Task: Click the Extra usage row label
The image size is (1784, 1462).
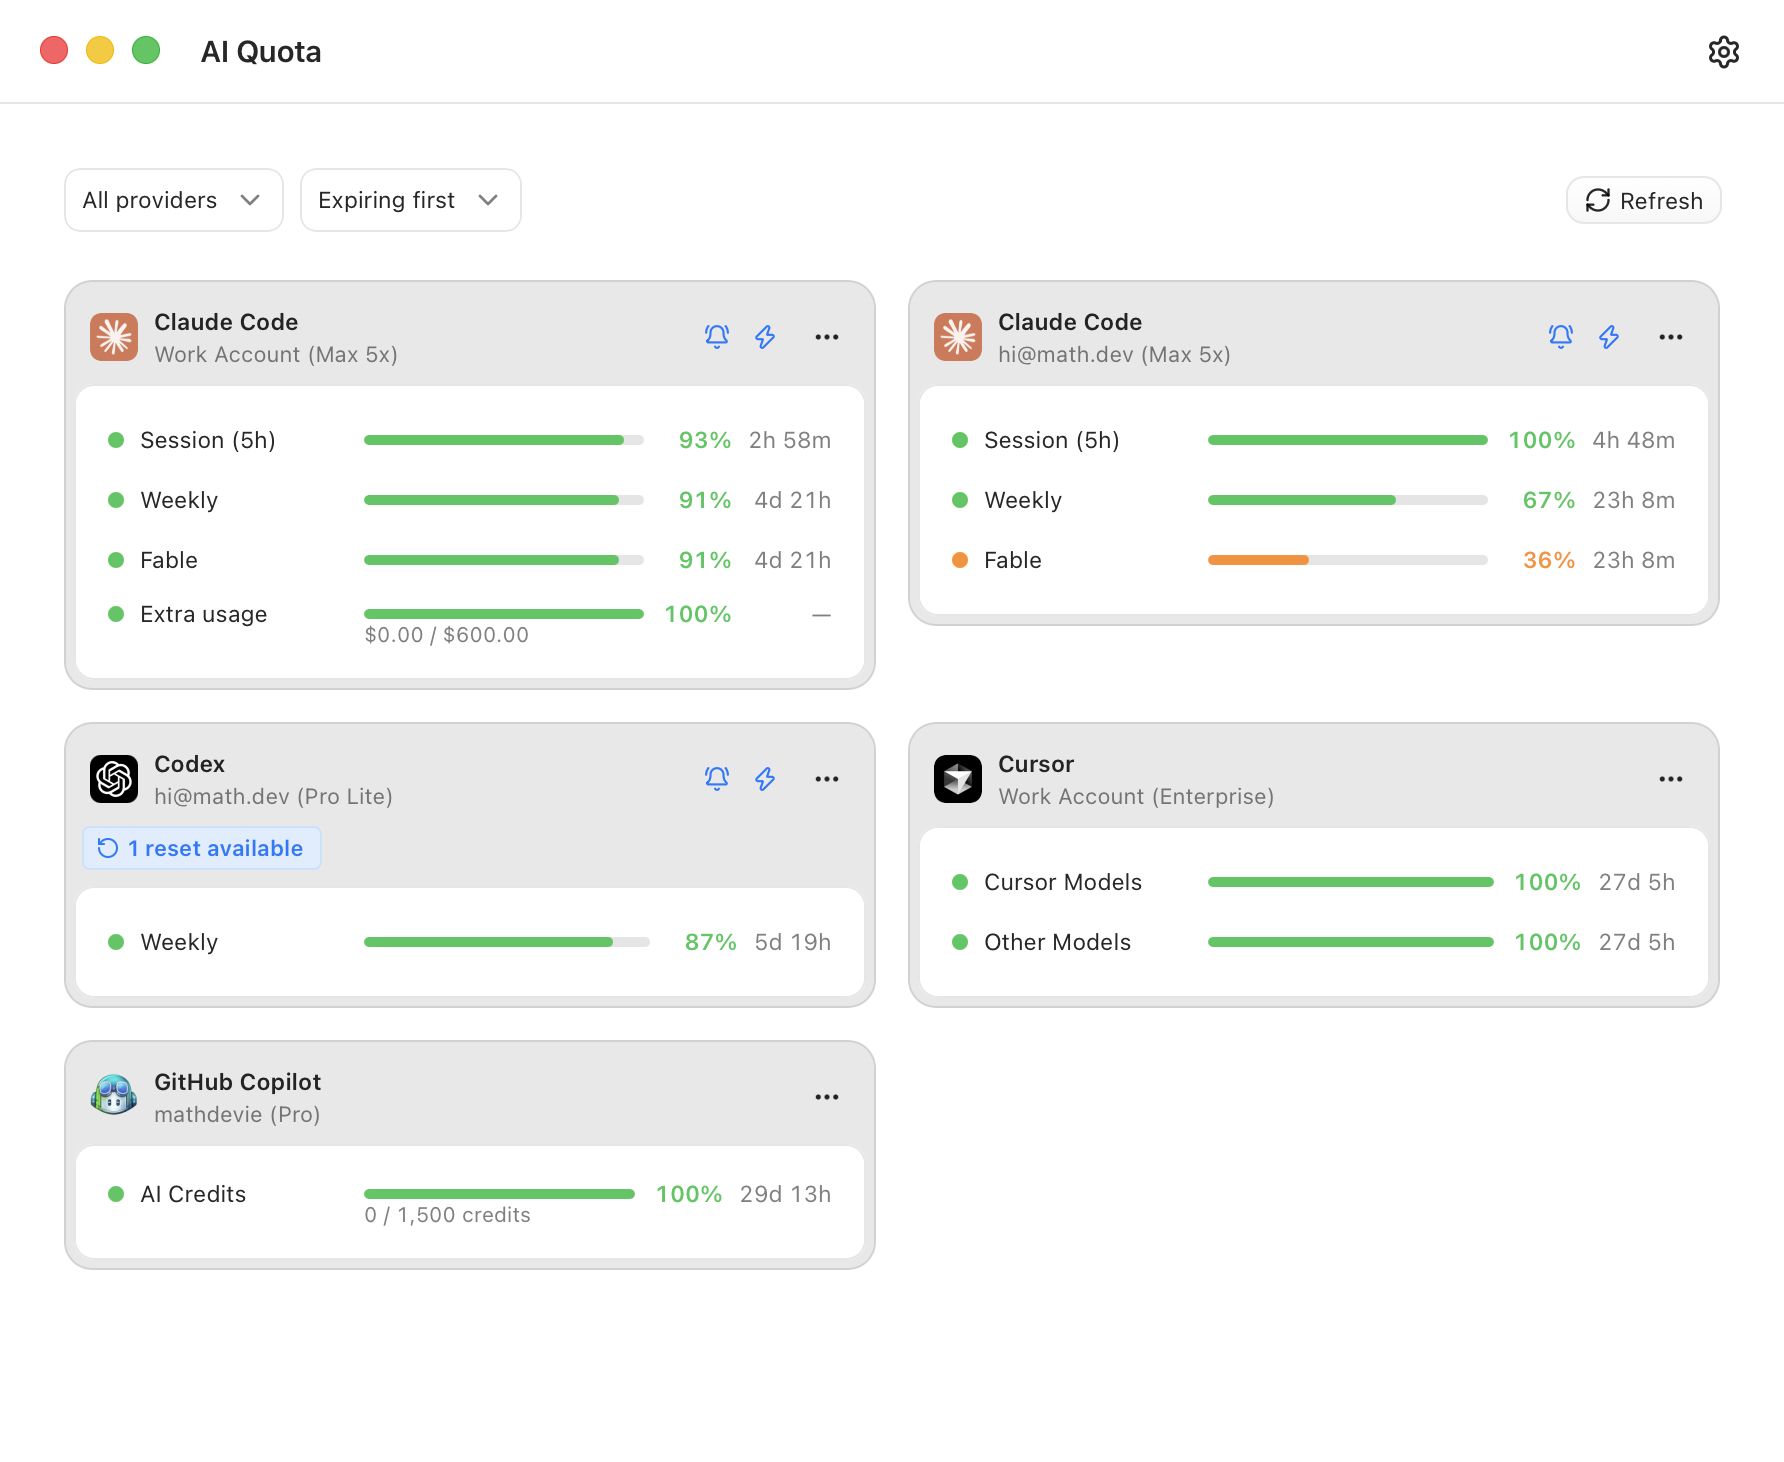Action: pos(204,614)
